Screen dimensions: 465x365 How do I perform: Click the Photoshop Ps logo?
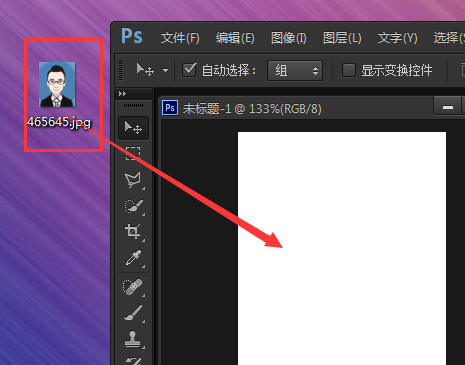tap(132, 36)
